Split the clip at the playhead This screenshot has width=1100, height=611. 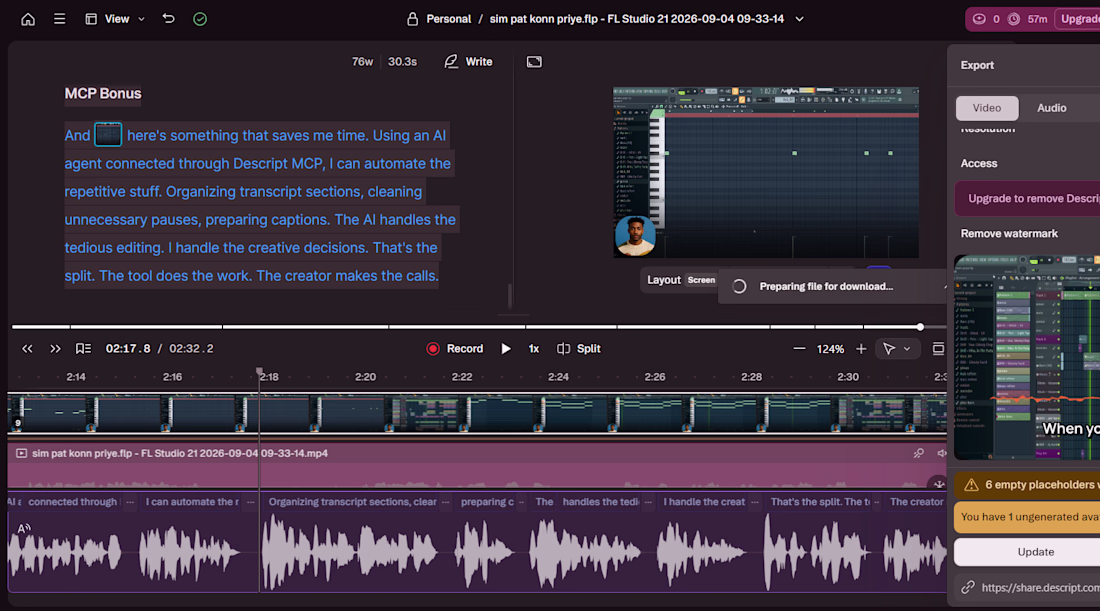pyautogui.click(x=579, y=349)
